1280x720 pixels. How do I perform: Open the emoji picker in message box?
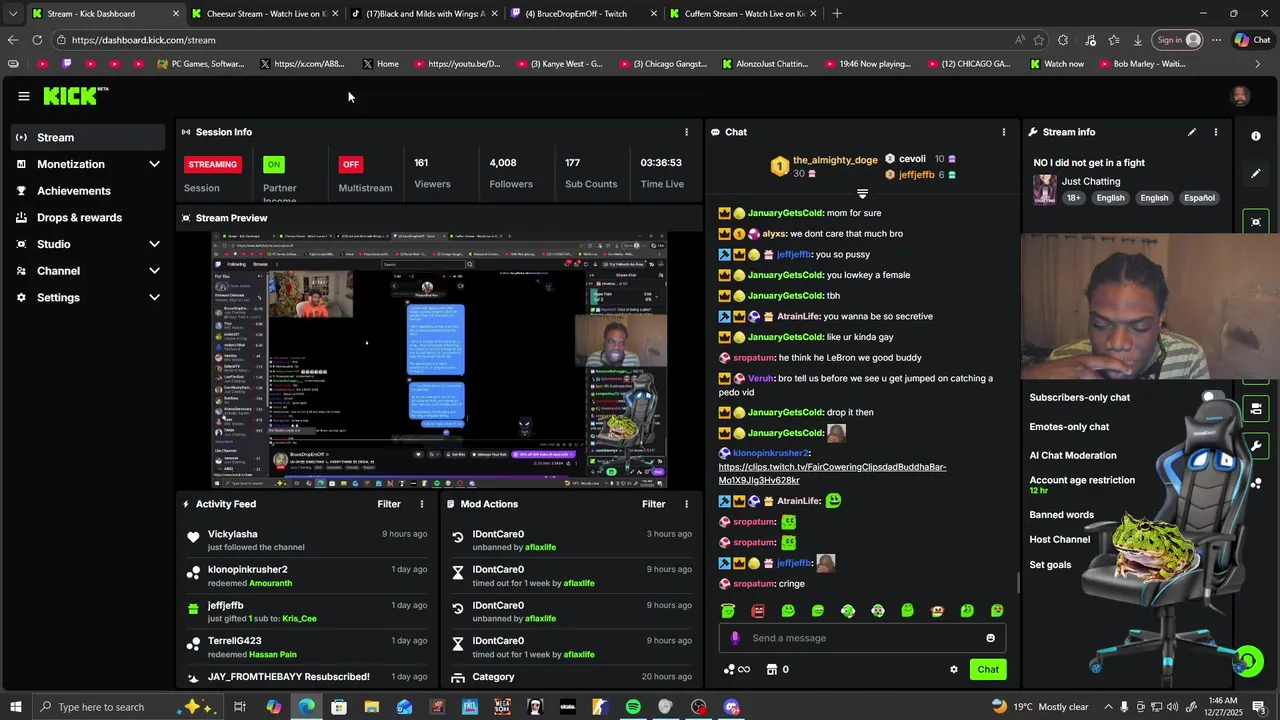(991, 638)
